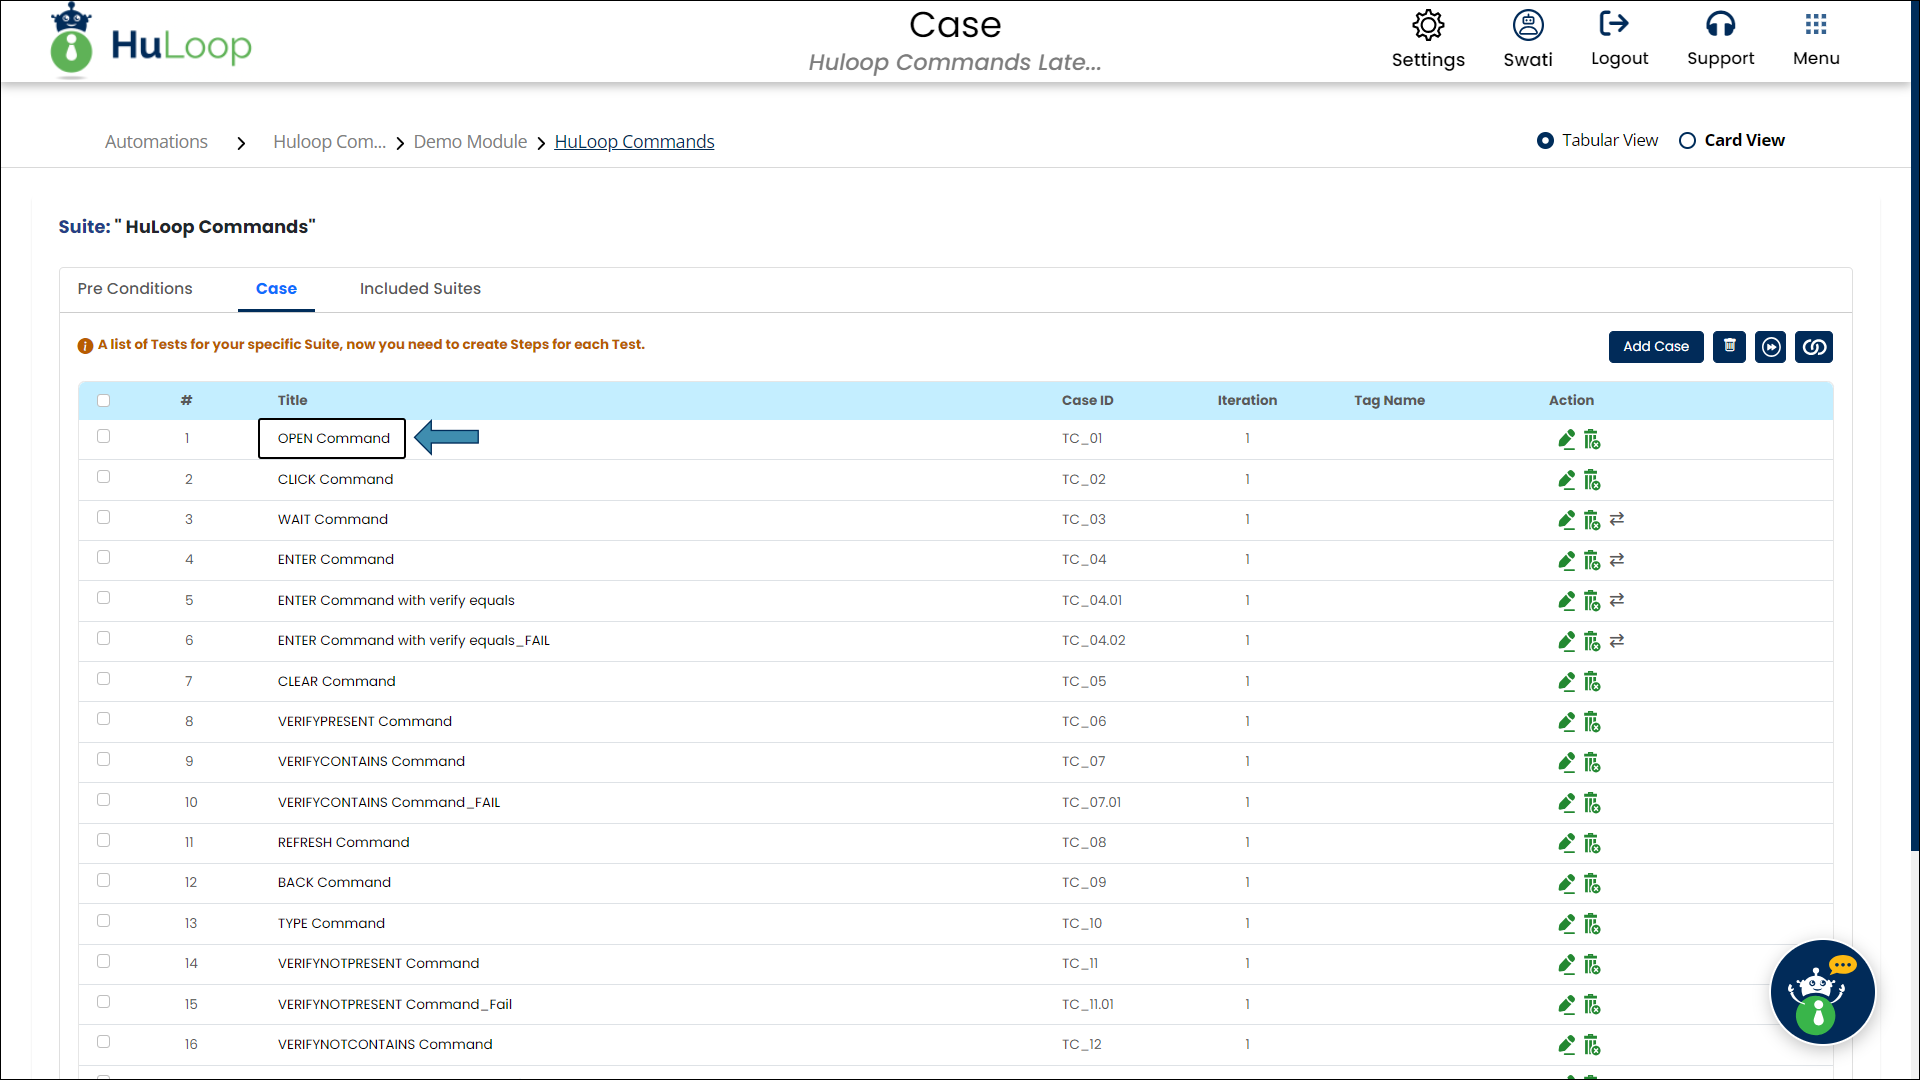
Task: Switch to the Case tab
Action: coord(276,289)
